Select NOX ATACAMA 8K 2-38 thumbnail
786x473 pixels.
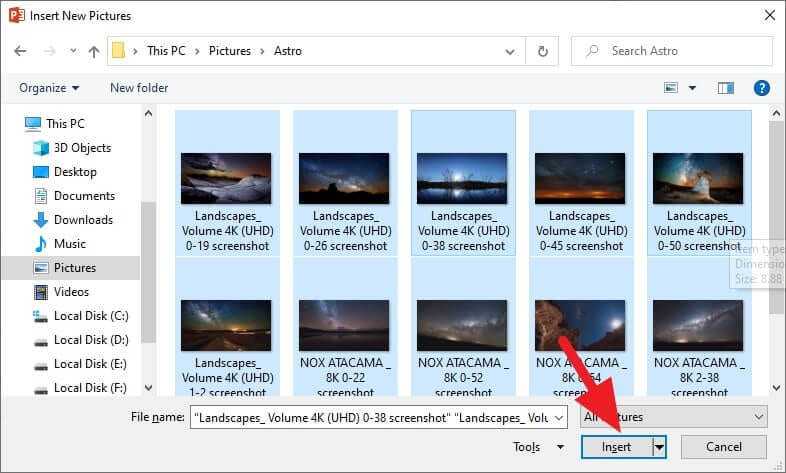[x=698, y=326]
